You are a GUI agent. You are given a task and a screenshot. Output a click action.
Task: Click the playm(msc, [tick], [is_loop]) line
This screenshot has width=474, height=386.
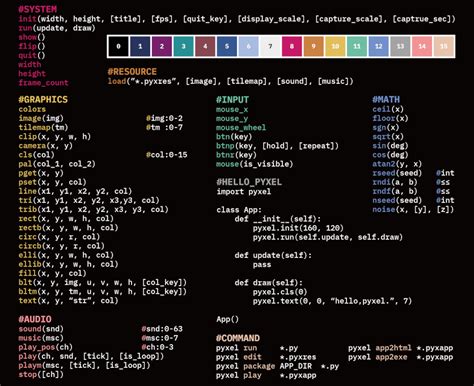coord(84,365)
